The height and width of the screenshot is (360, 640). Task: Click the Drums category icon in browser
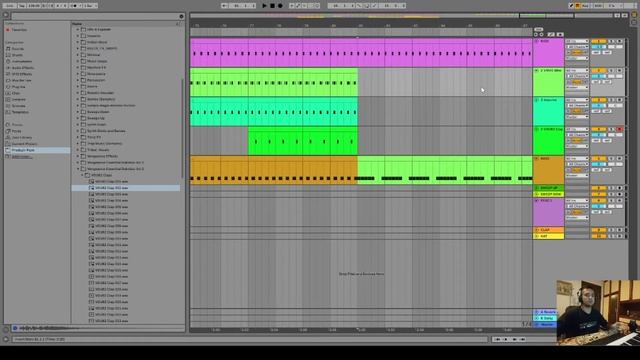coord(8,55)
